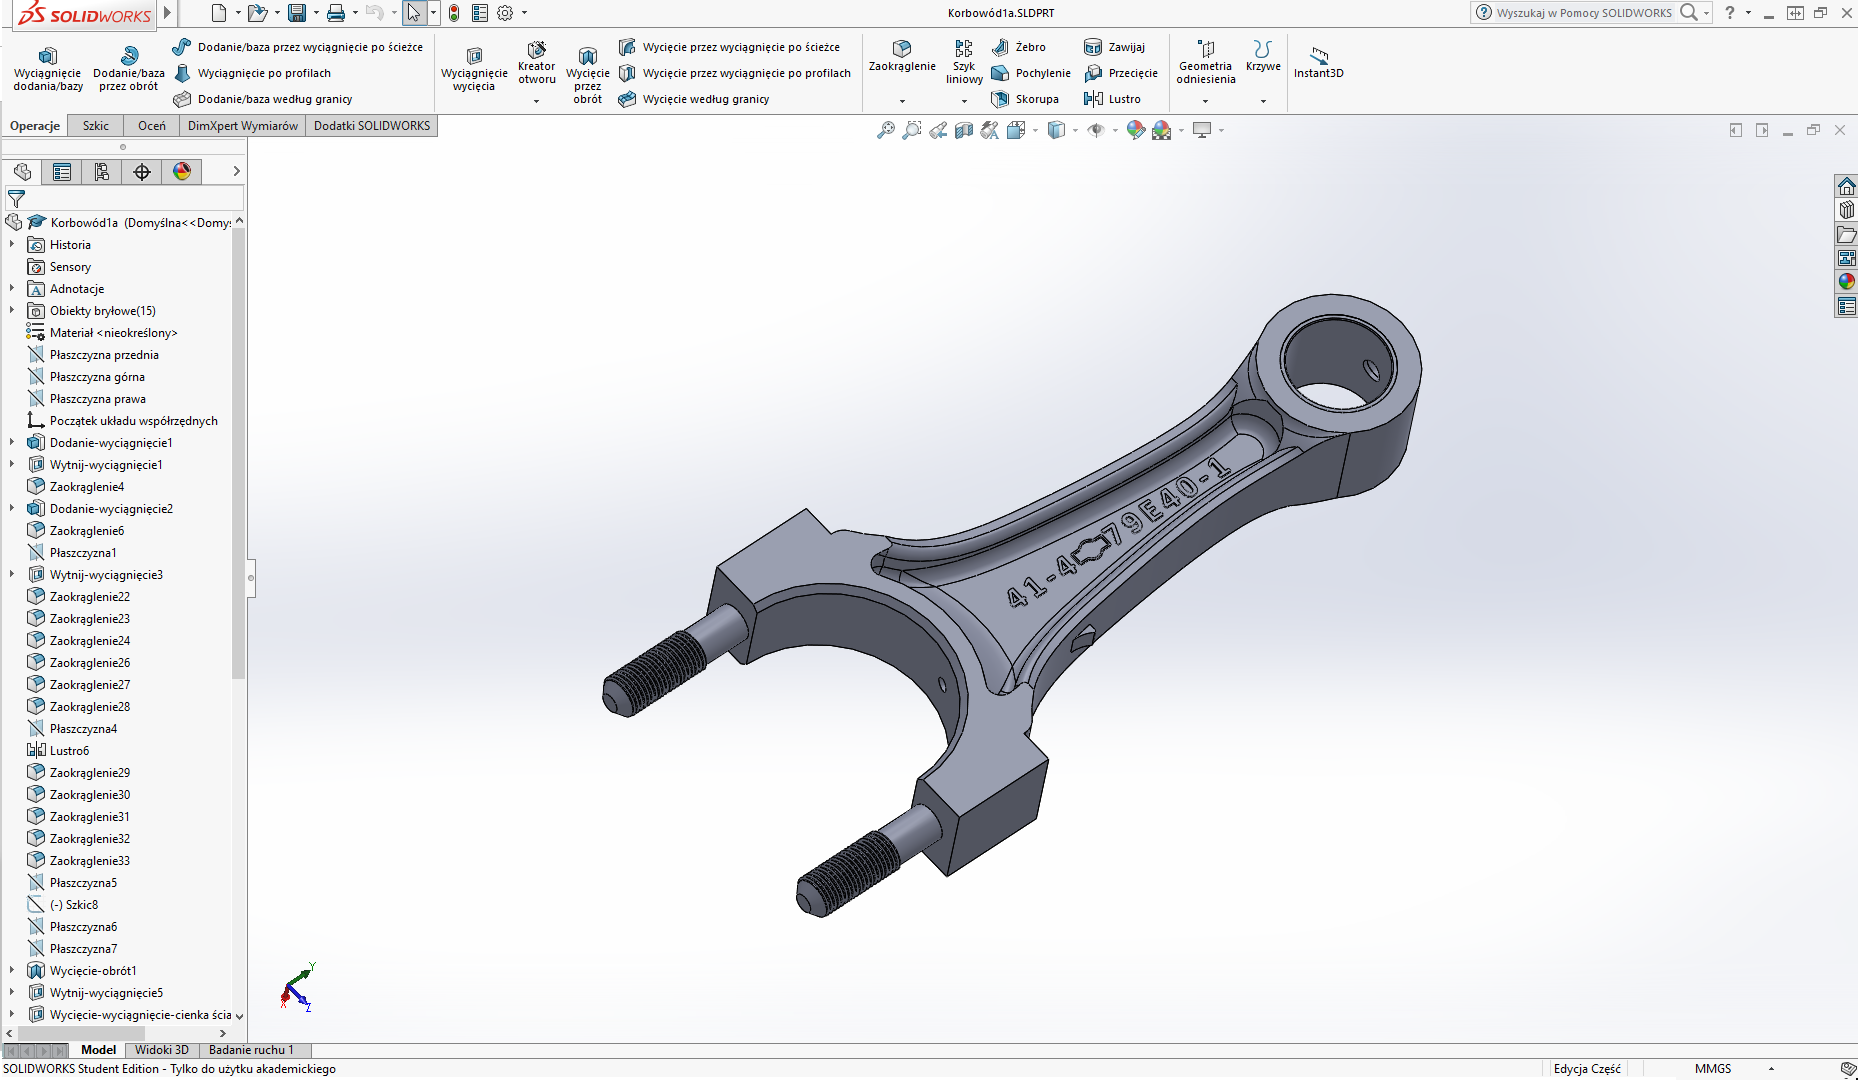Screen dimensions: 1858x1080
Task: Open the Edit appearance color ball icon
Action: [1135, 130]
